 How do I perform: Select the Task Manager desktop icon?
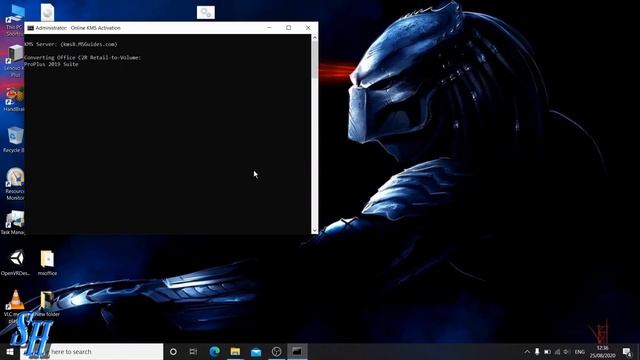pos(13,222)
